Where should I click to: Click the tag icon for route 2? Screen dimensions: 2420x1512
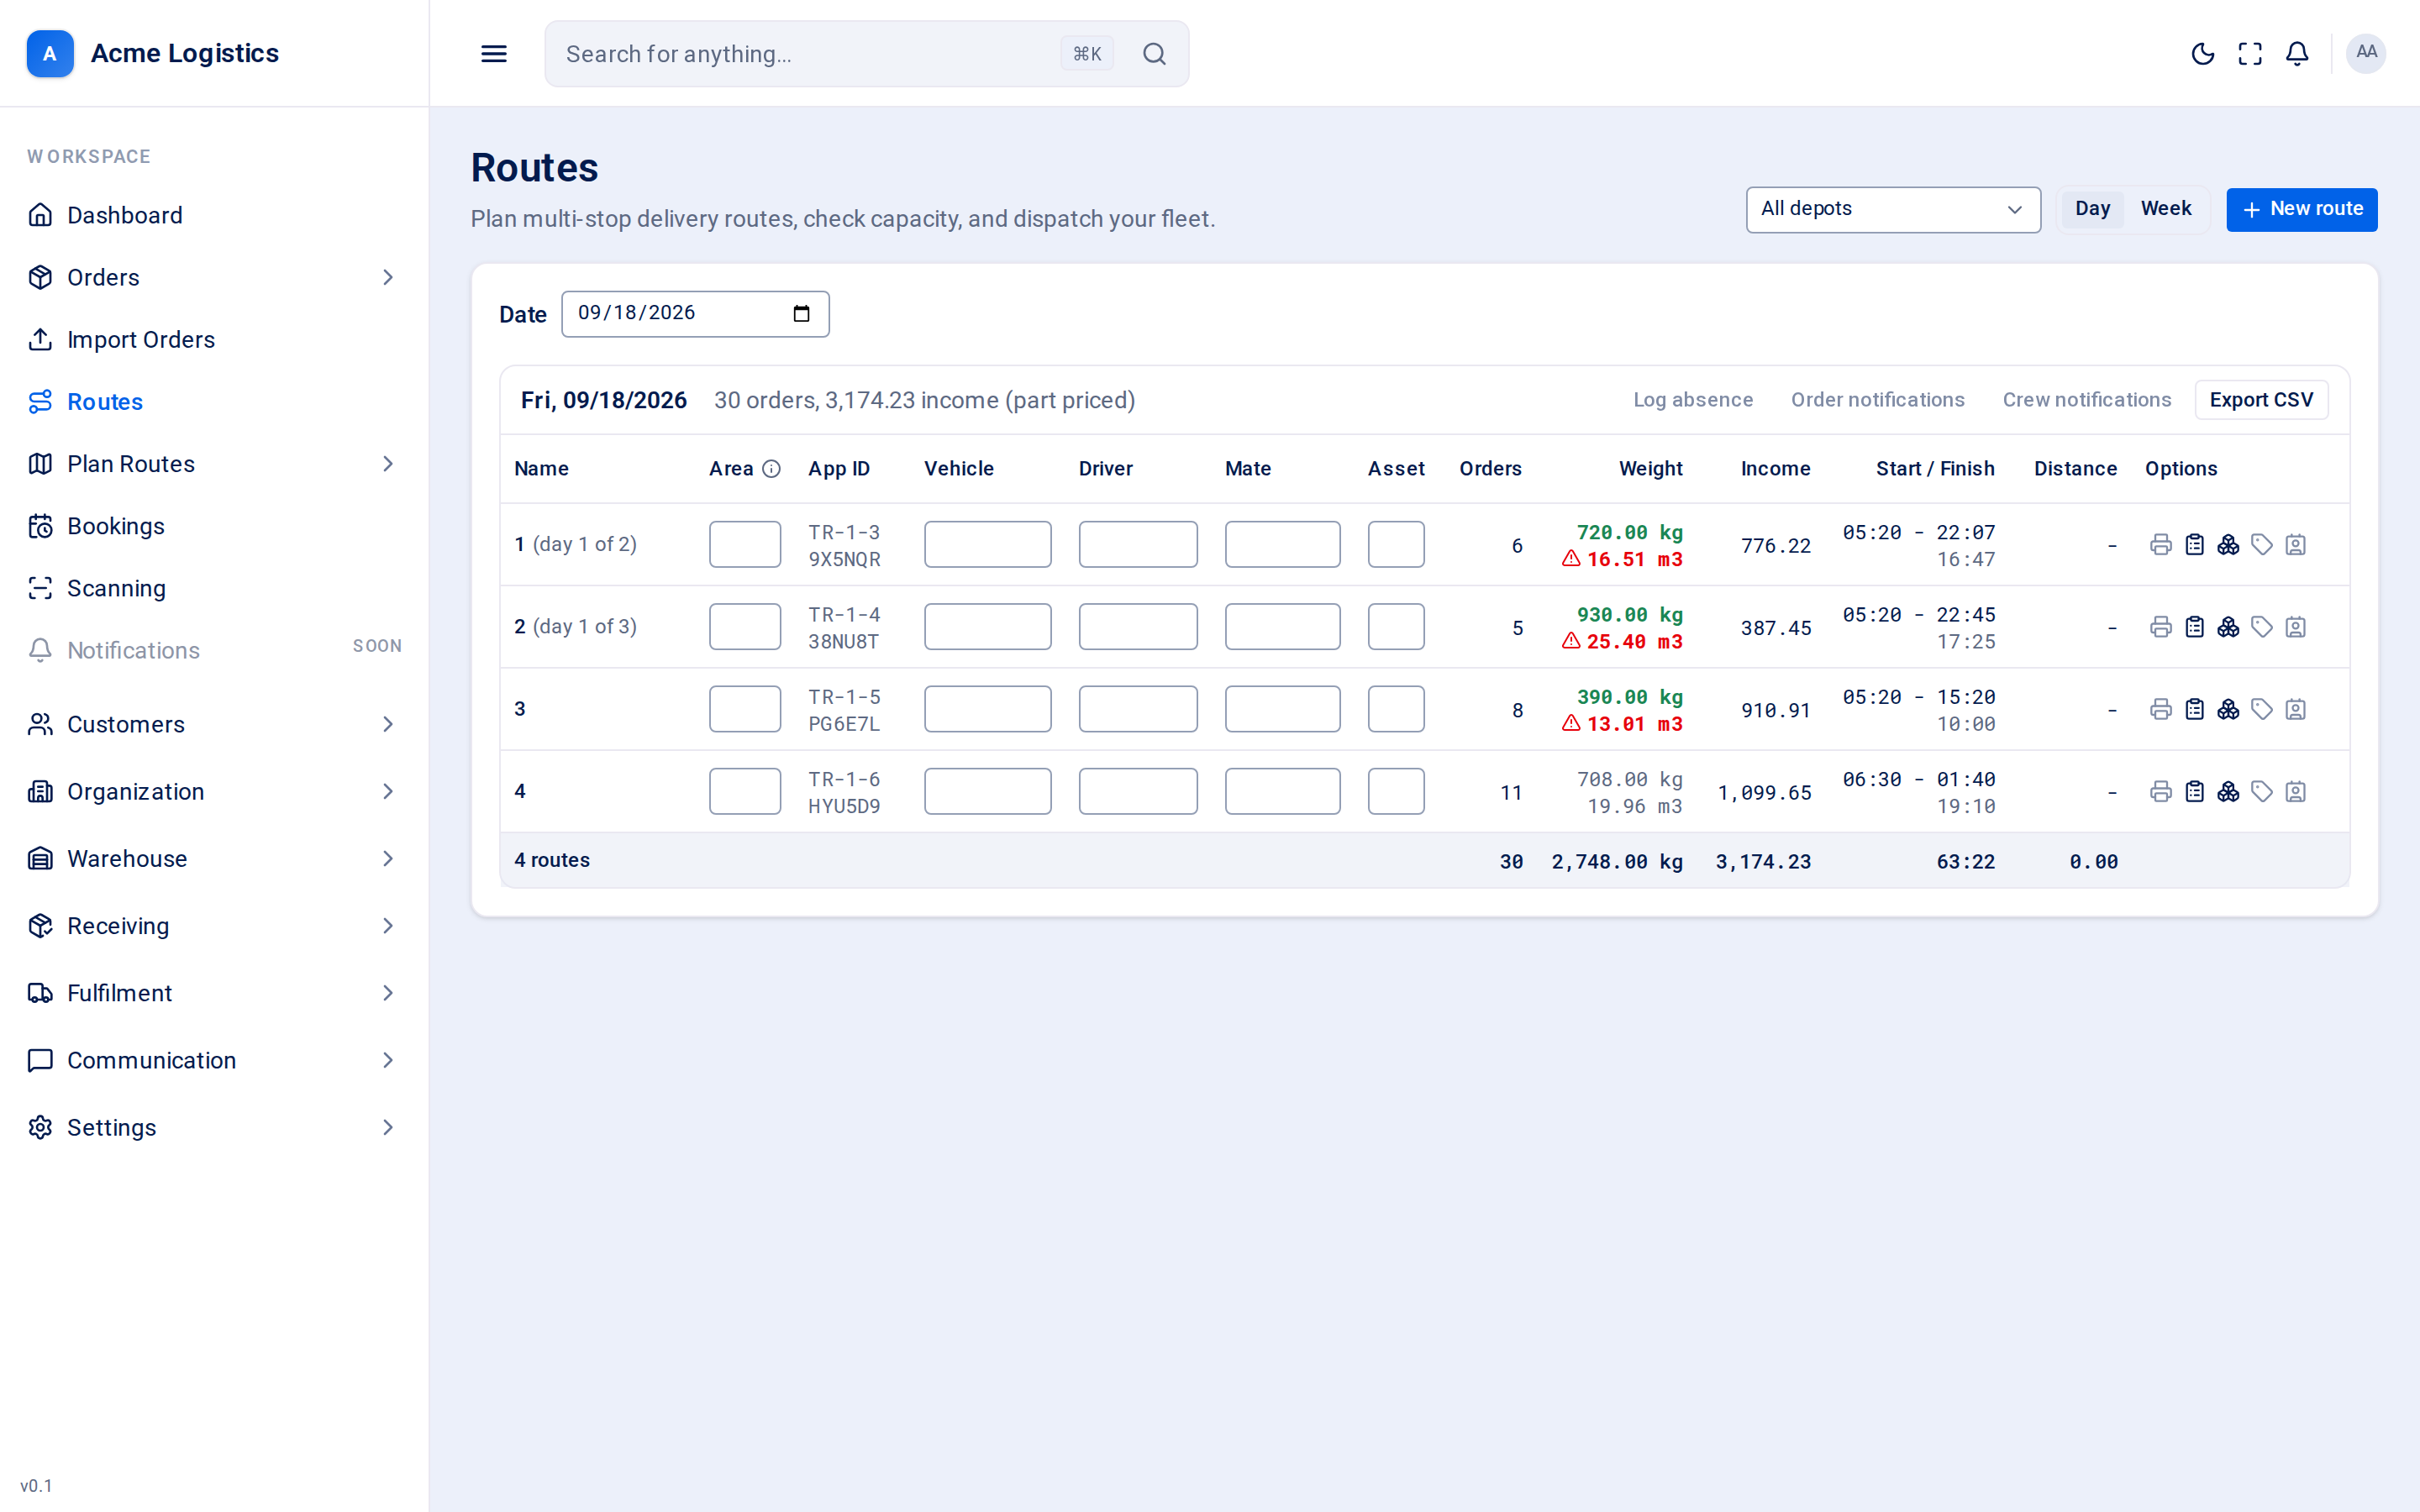2262,627
